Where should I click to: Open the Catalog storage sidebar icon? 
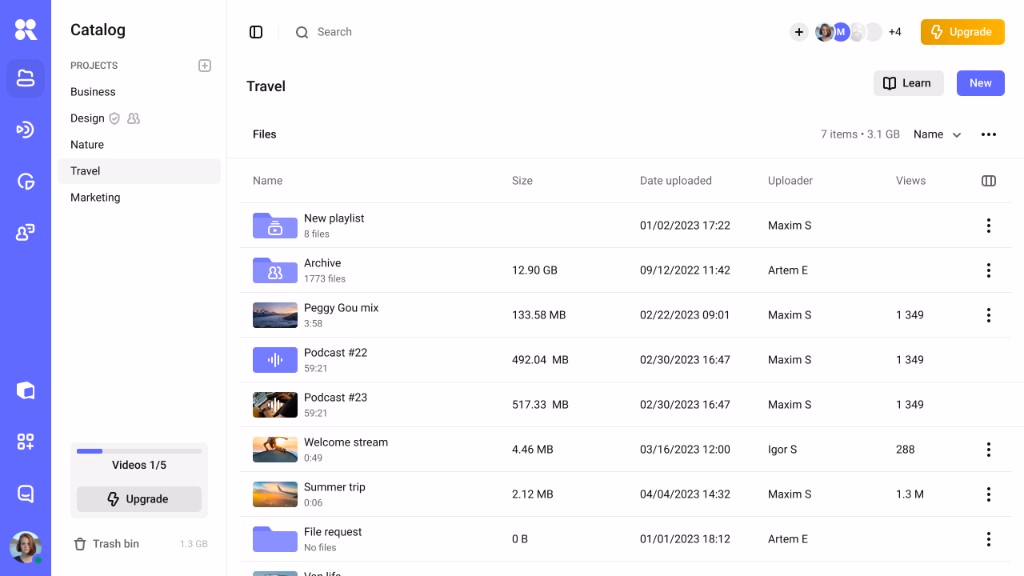click(x=25, y=78)
